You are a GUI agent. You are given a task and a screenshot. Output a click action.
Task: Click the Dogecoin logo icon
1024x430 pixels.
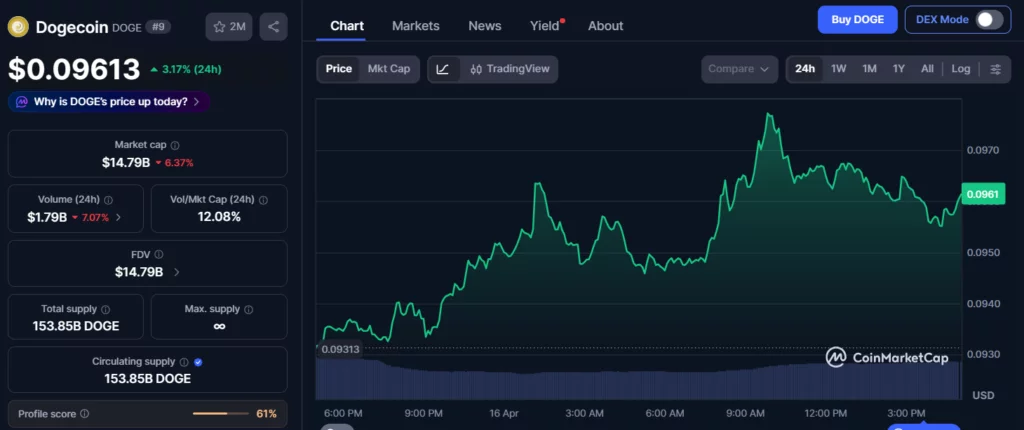pos(18,27)
